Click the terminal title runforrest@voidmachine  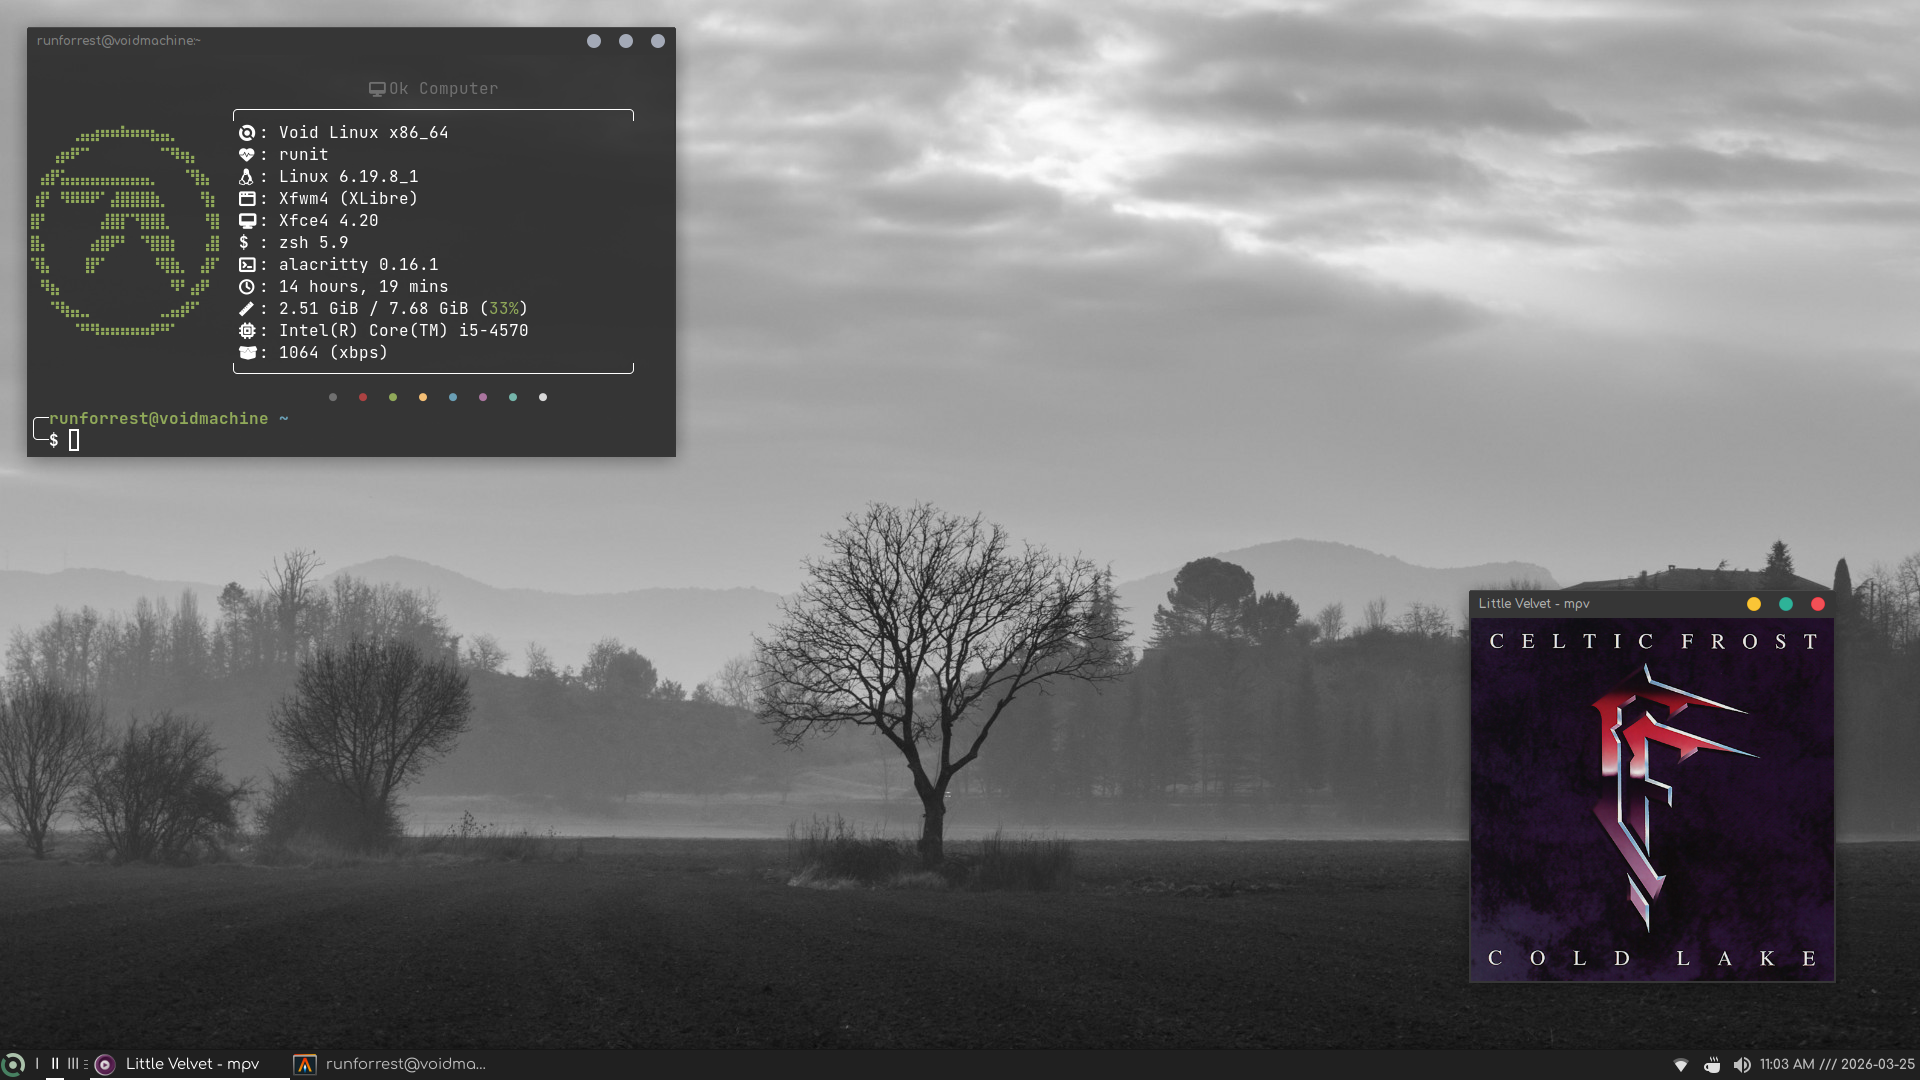[x=118, y=41]
